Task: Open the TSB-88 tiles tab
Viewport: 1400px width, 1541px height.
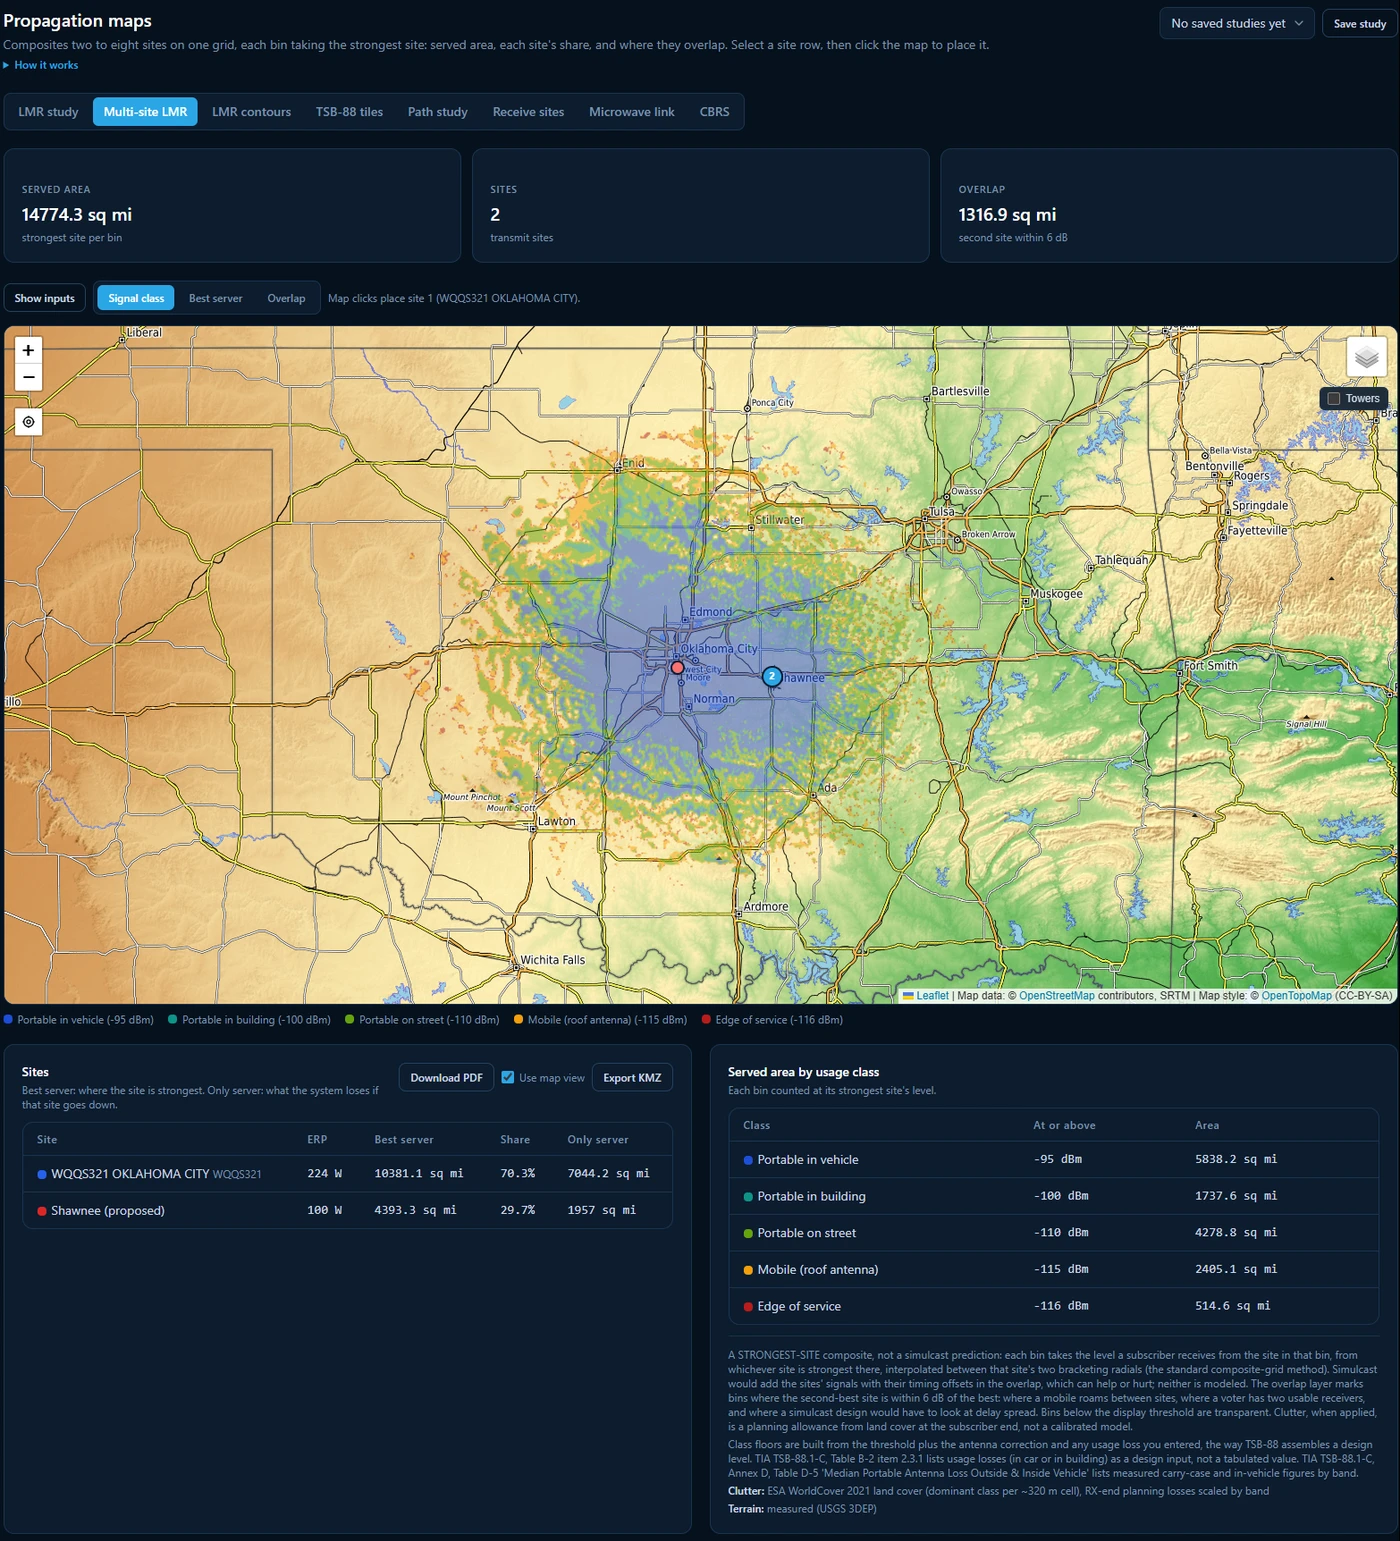Action: click(349, 112)
